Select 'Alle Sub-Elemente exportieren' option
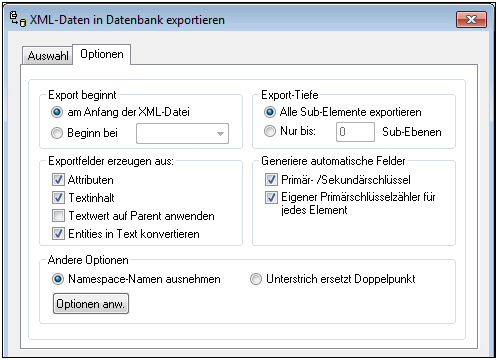The height and width of the screenshot is (360, 498). coord(270,112)
